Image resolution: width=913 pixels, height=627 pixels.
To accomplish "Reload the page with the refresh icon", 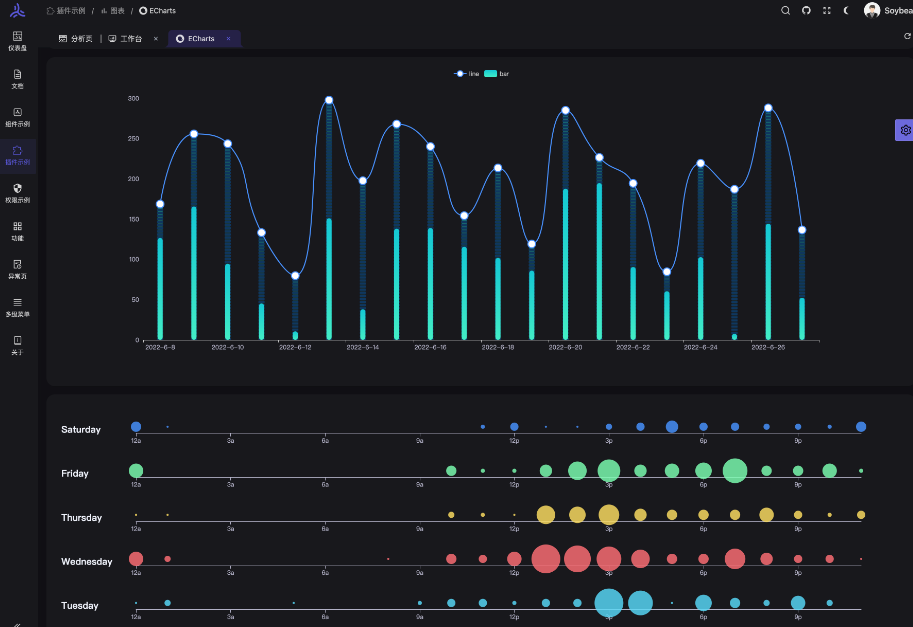I will 907,36.
